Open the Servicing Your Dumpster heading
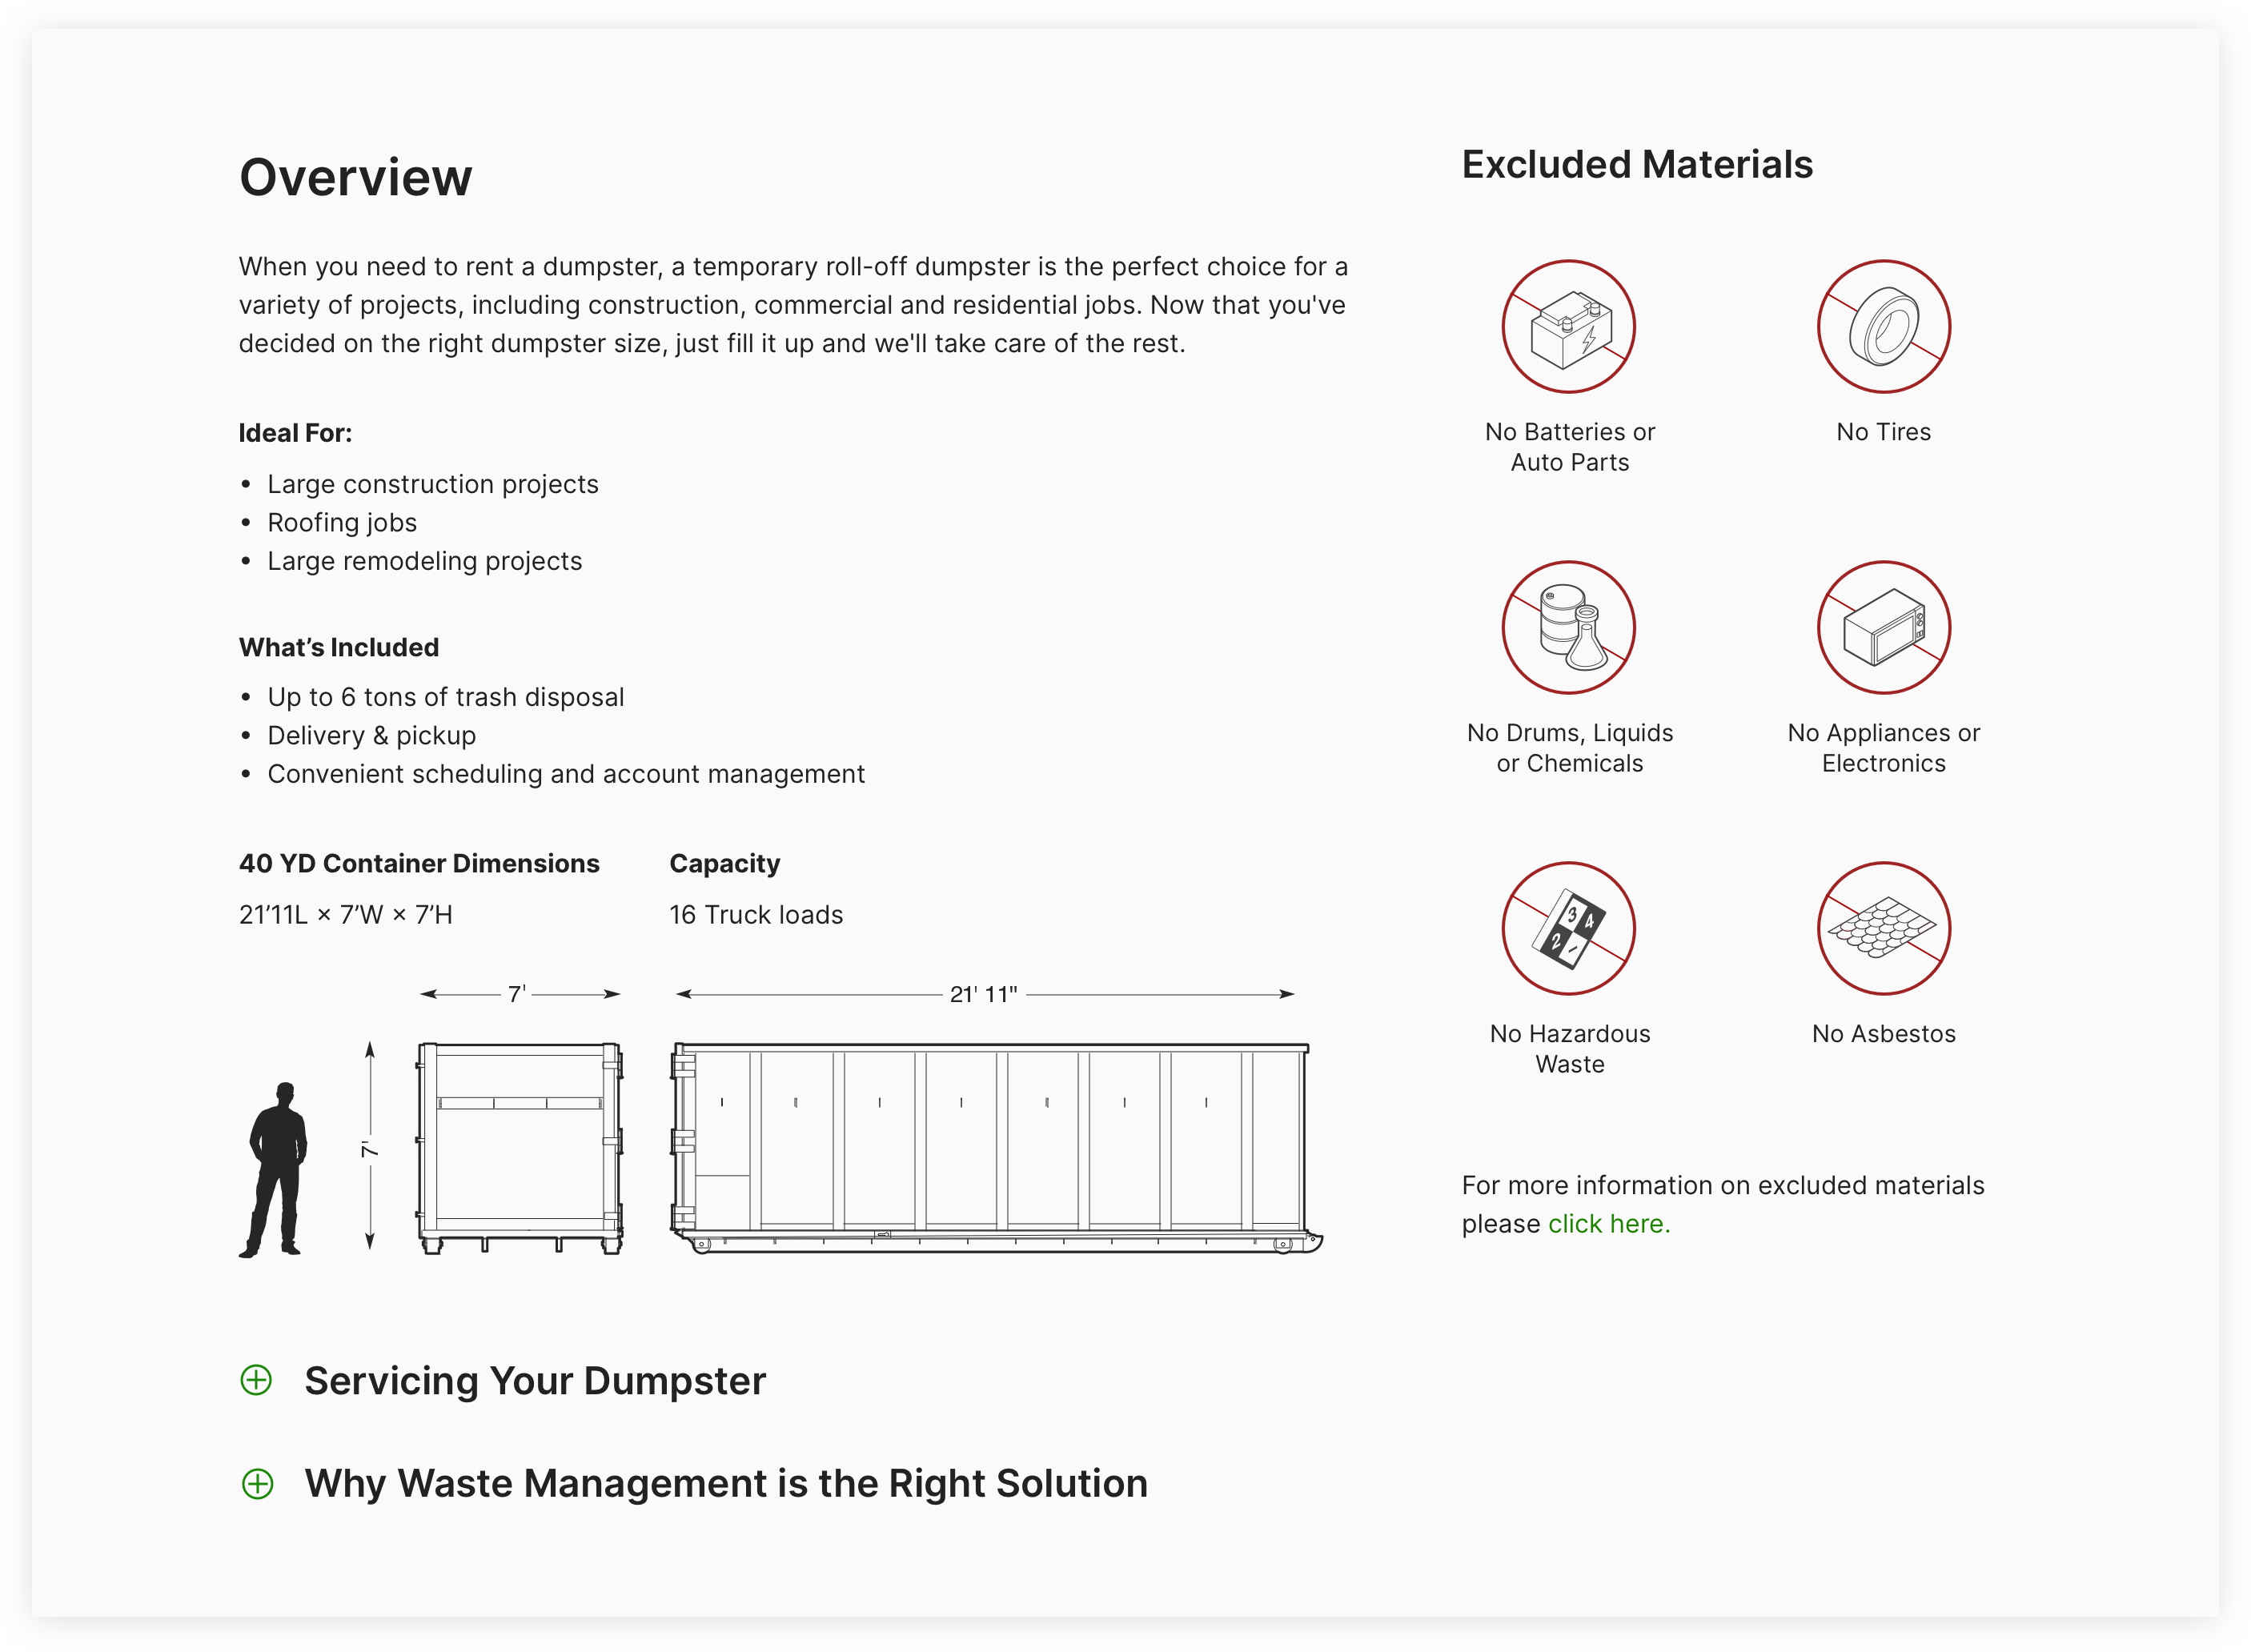Image resolution: width=2251 pixels, height=1652 pixels. pyautogui.click(x=535, y=1380)
